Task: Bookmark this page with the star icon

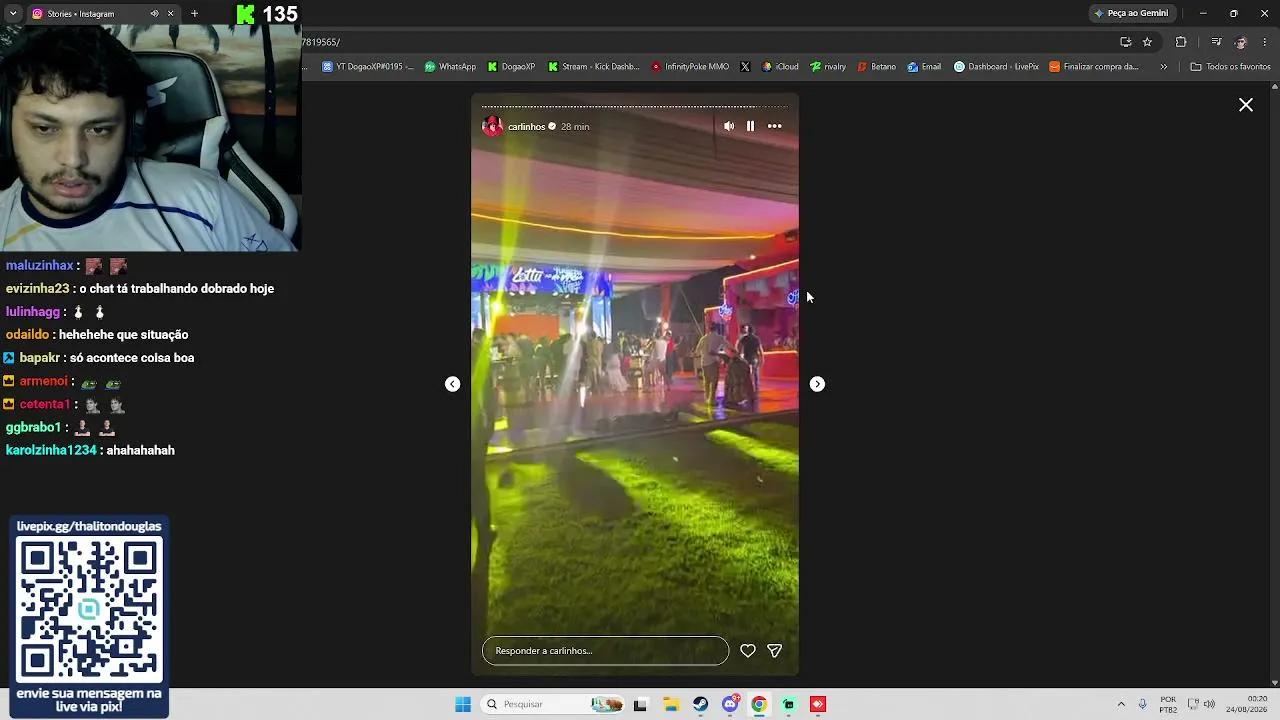Action: point(1147,42)
